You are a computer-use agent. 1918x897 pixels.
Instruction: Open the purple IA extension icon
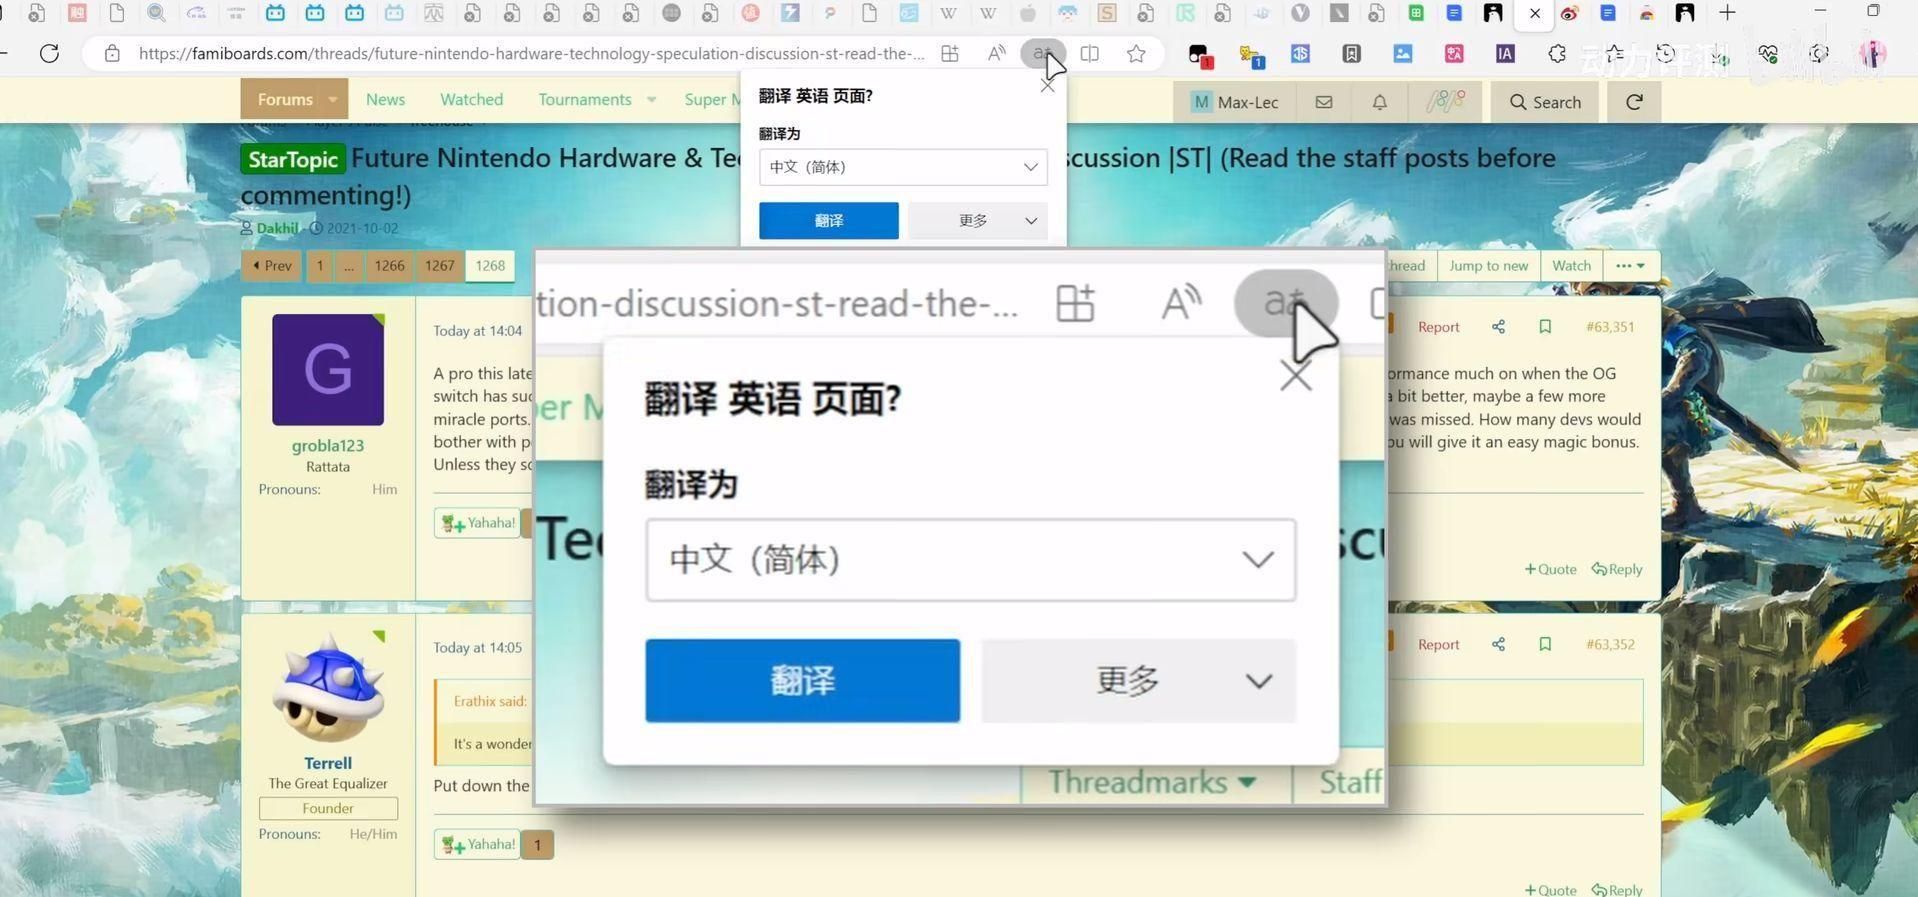point(1505,54)
